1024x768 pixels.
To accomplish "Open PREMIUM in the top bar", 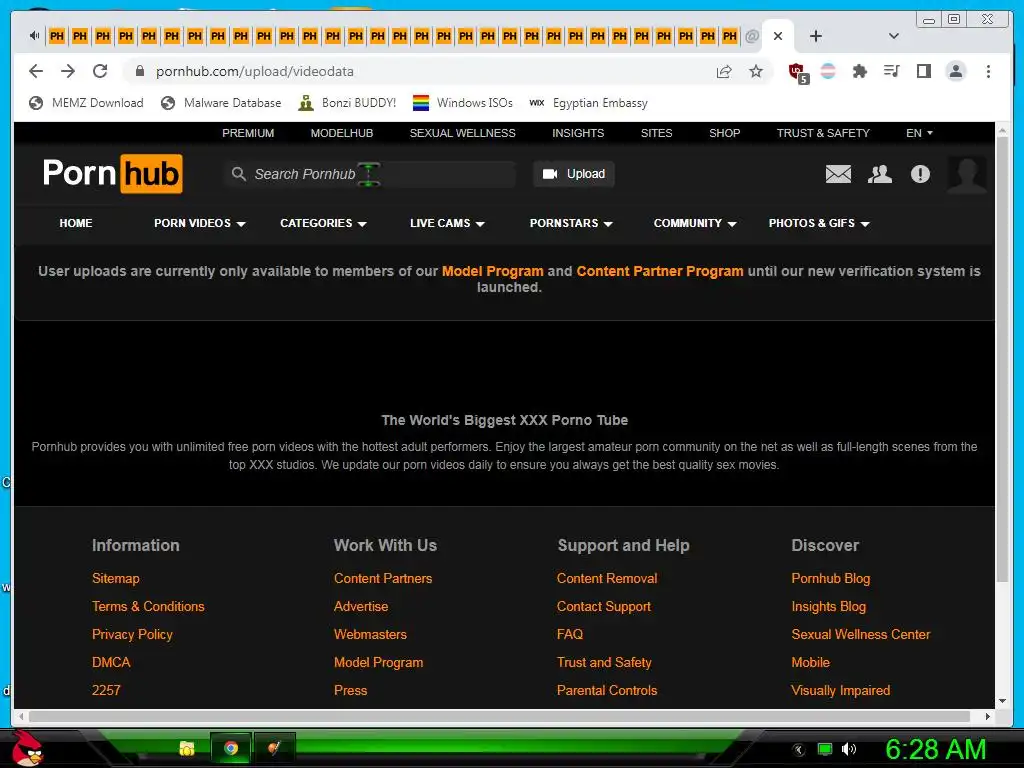I will click(x=248, y=133).
